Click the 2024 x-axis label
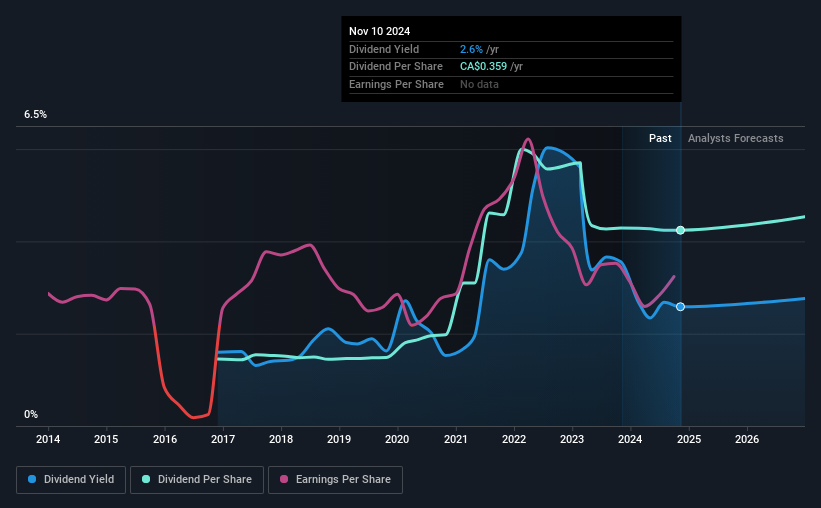821x508 pixels. pyautogui.click(x=630, y=439)
